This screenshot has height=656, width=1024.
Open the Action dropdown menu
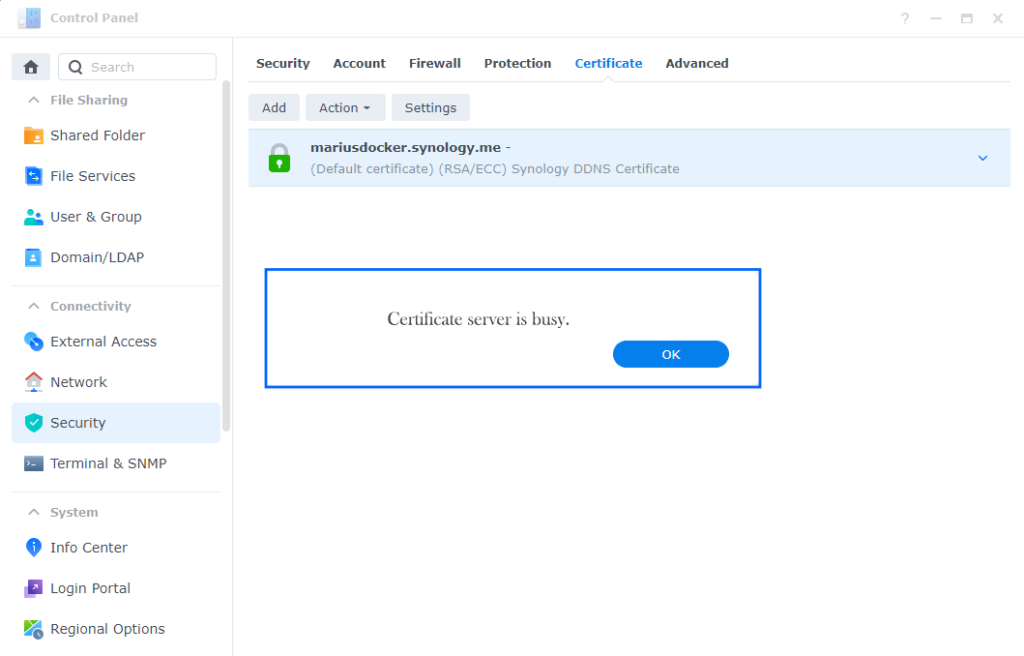click(345, 107)
